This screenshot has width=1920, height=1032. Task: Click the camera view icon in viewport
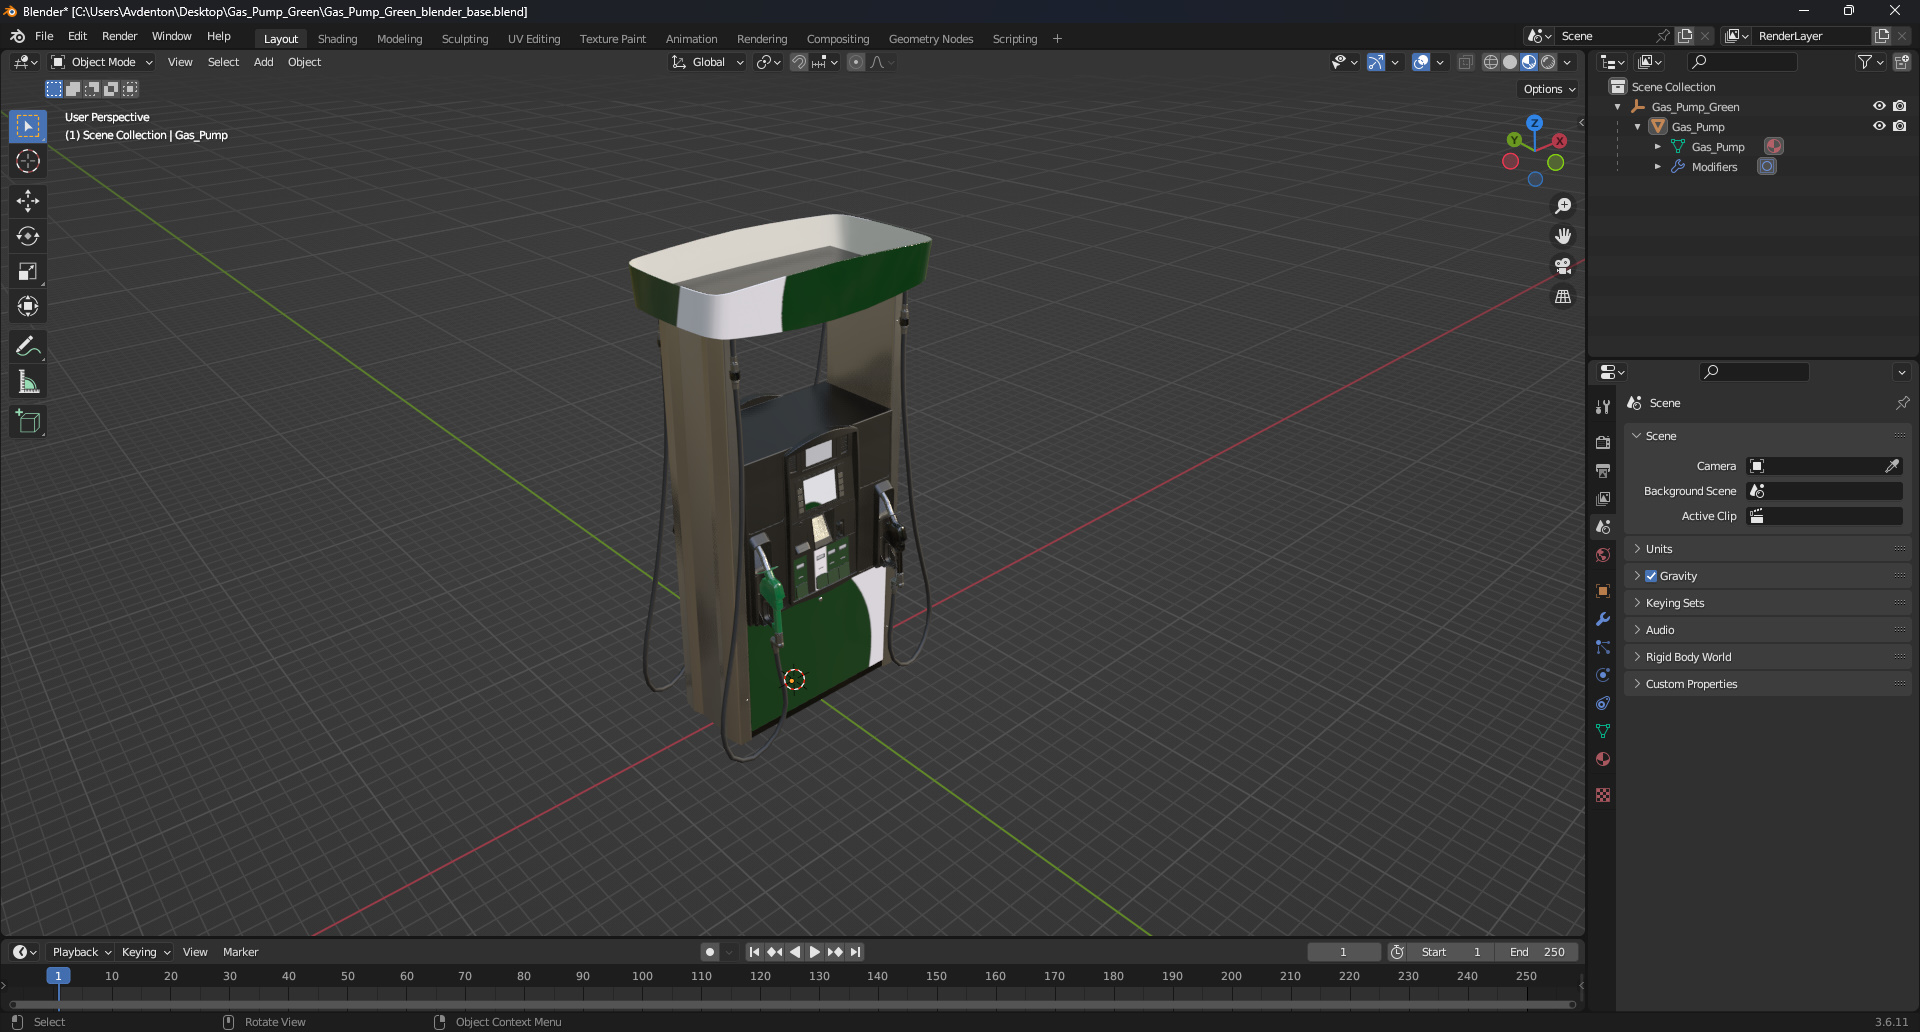[x=1562, y=267]
